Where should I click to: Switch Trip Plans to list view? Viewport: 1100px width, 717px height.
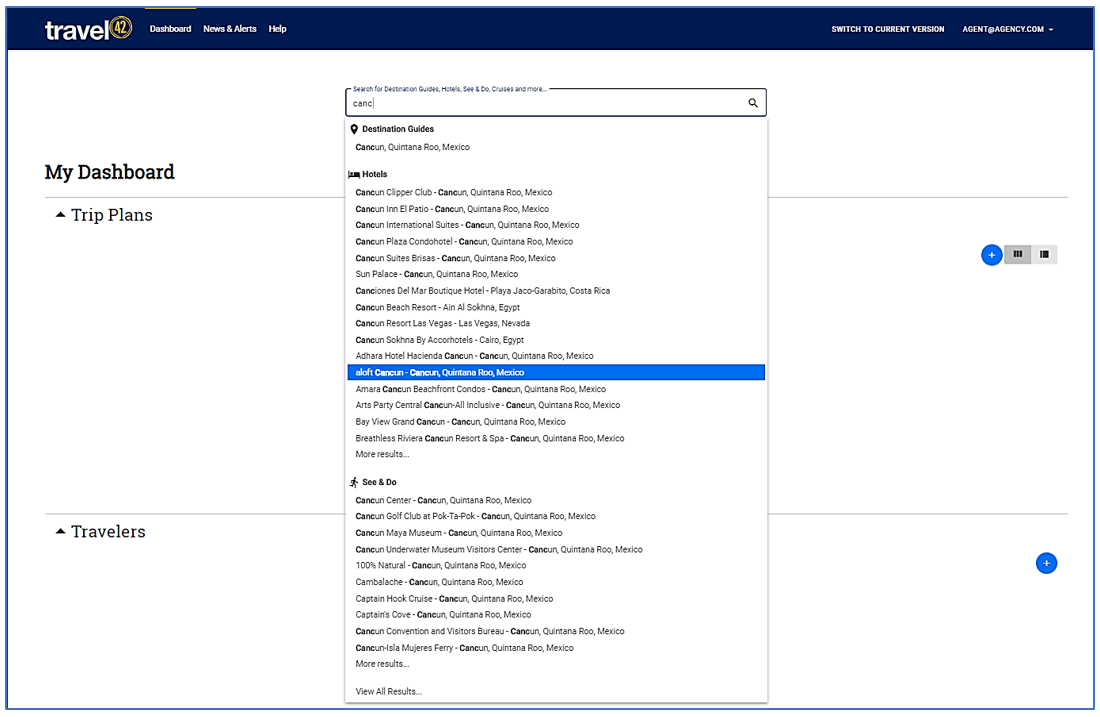[x=1044, y=255]
